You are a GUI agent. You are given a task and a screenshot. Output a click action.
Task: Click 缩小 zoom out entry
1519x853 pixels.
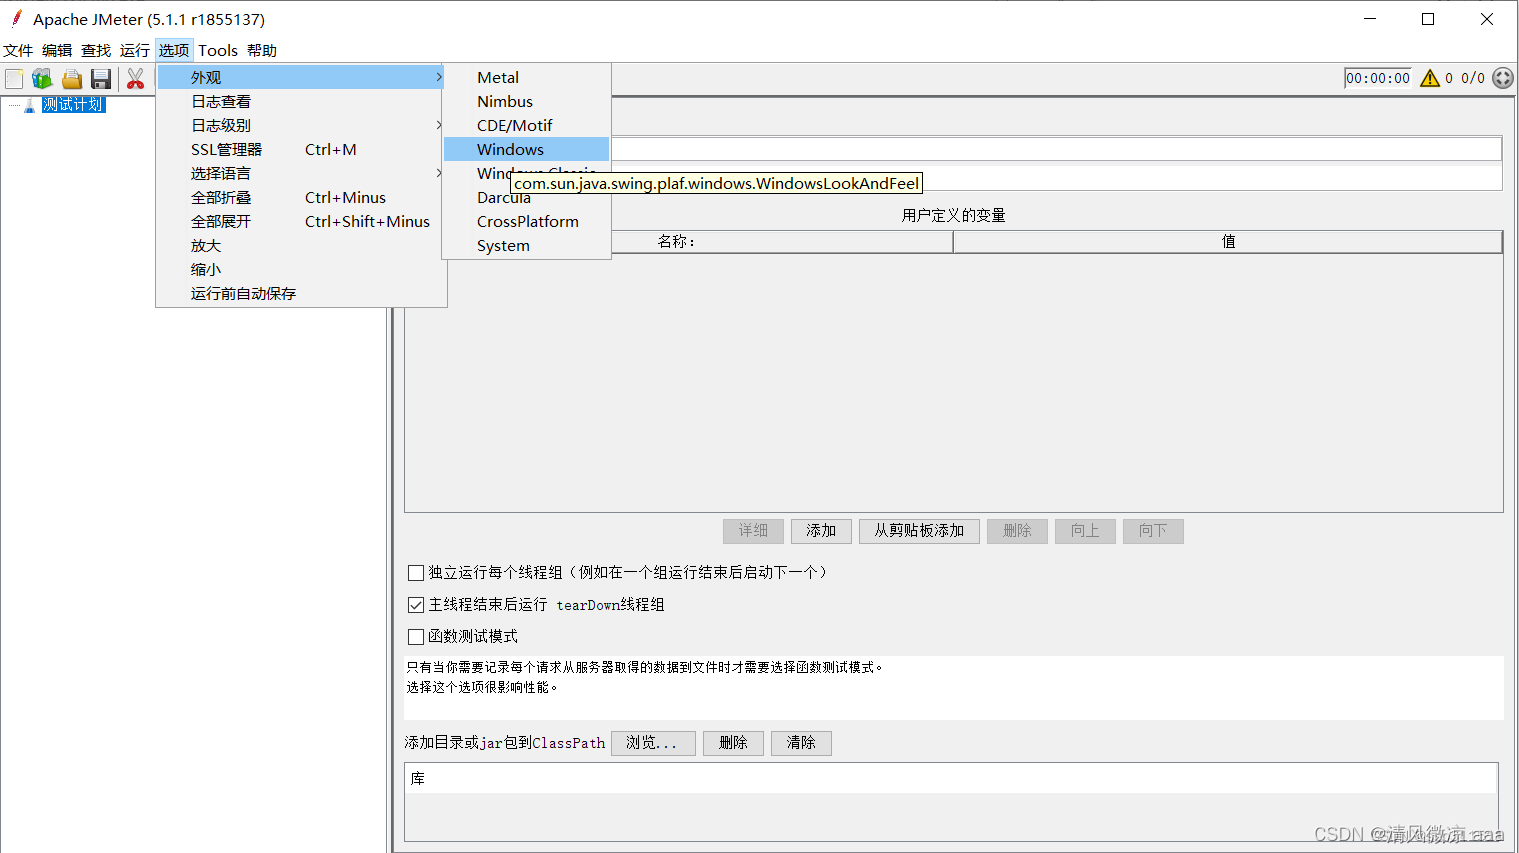point(301,269)
